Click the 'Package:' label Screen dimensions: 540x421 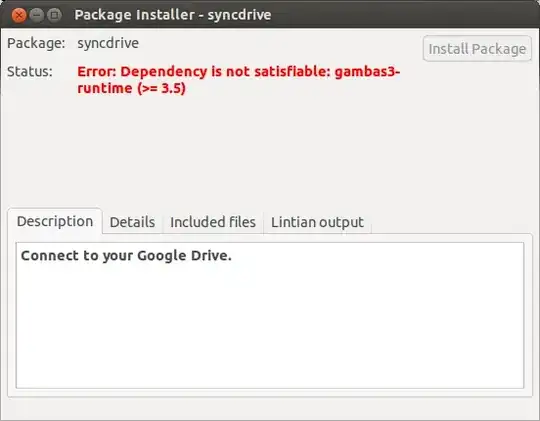click(36, 43)
